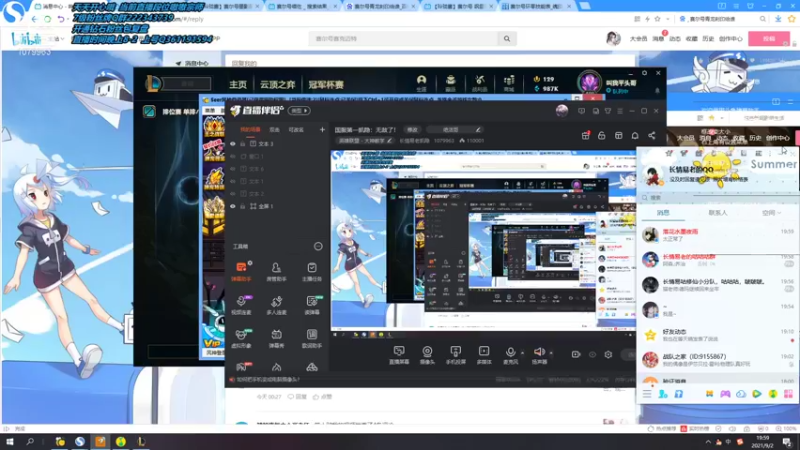Toggle visibility of layer 文本 6

233,169
